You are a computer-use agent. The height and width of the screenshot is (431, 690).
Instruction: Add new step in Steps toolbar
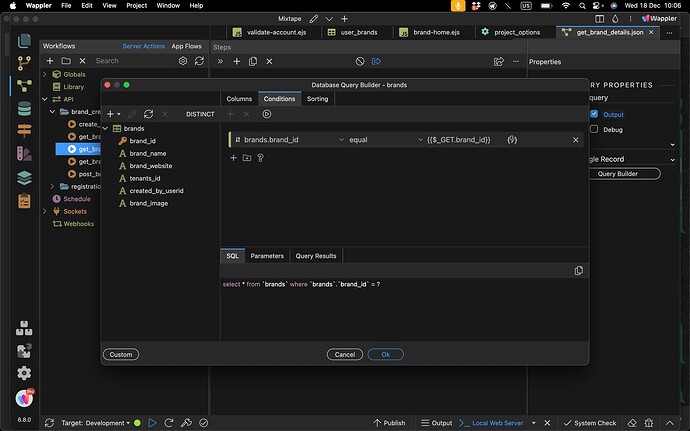tap(236, 62)
